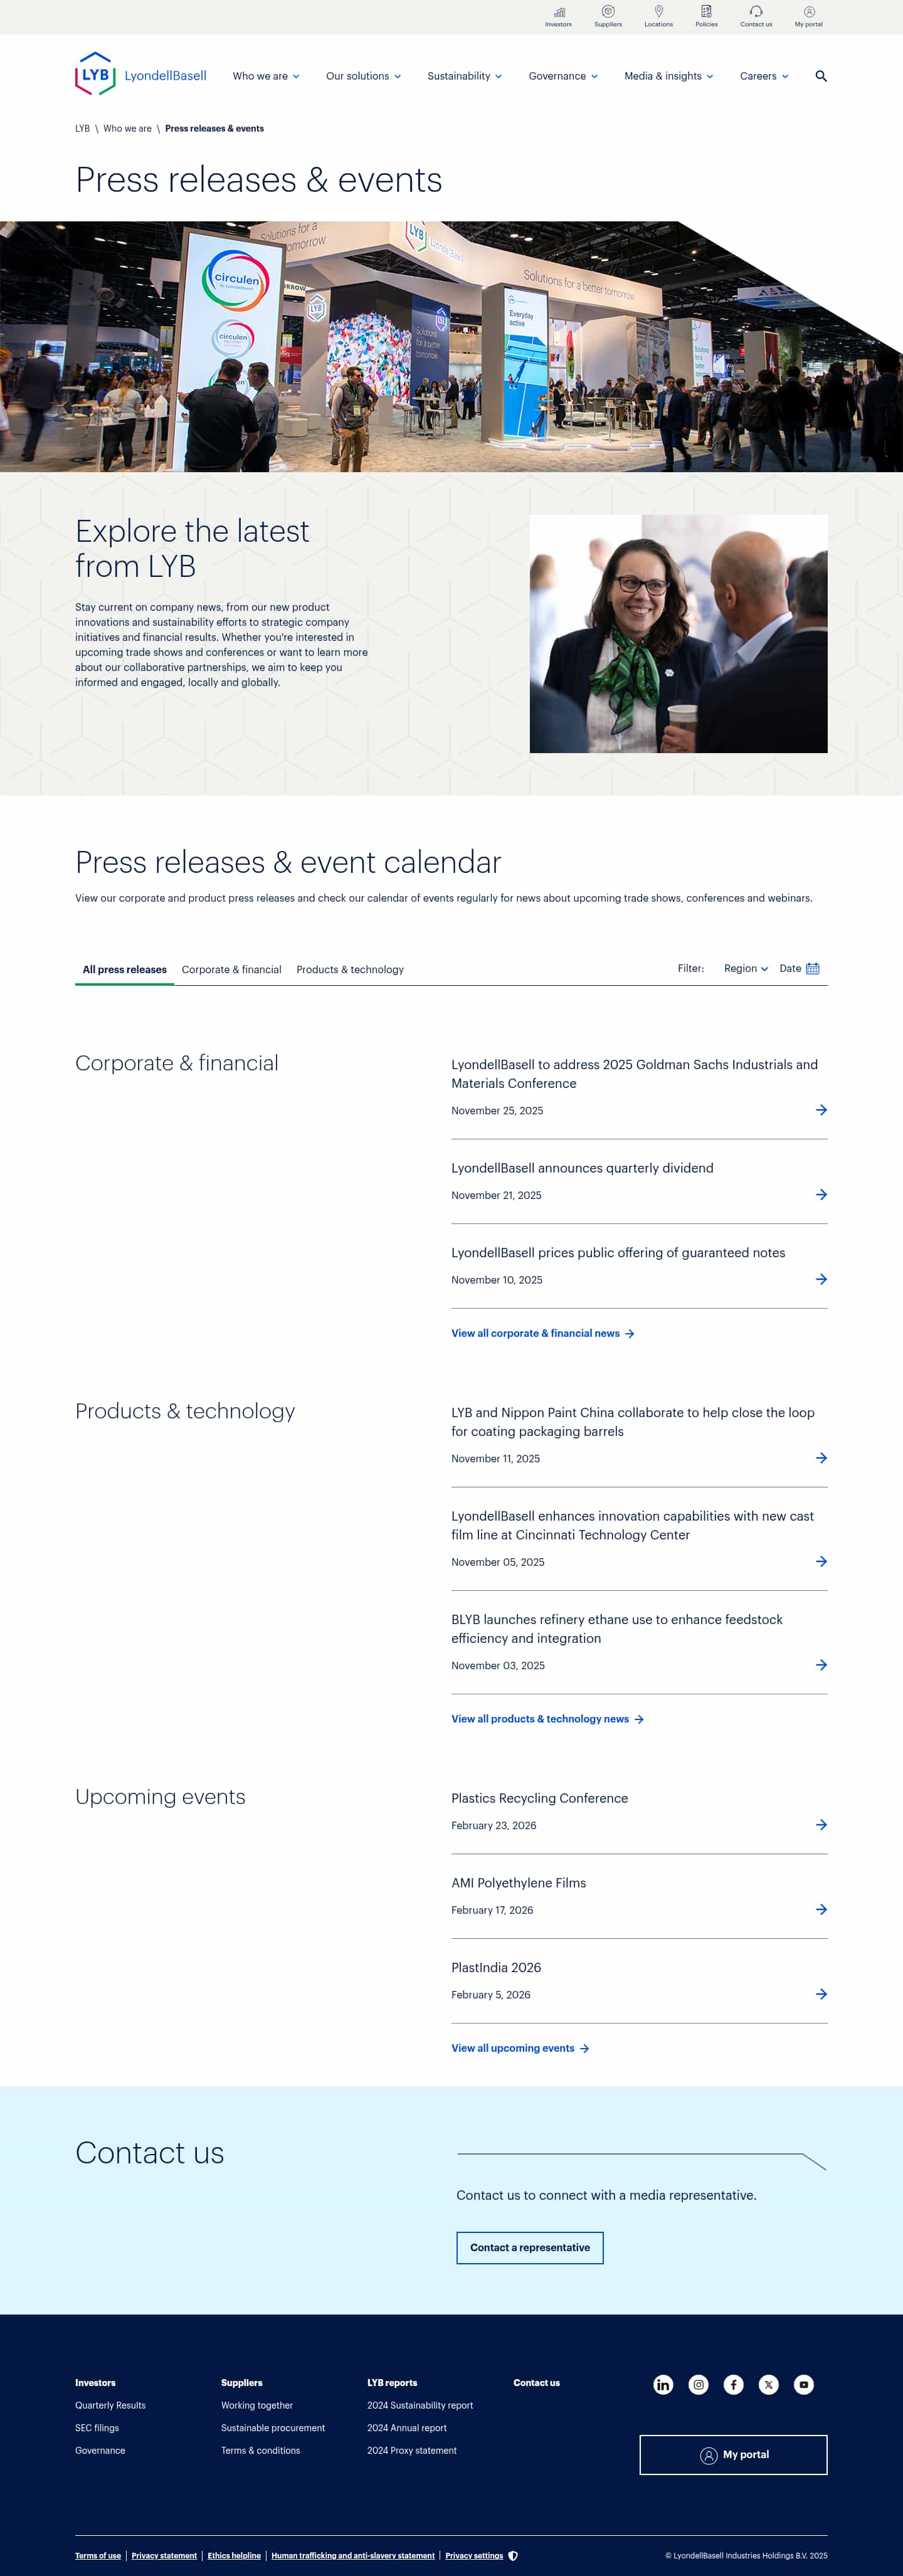The width and height of the screenshot is (903, 2576).
Task: Switch to Corporate & financial tab
Action: pos(231,970)
